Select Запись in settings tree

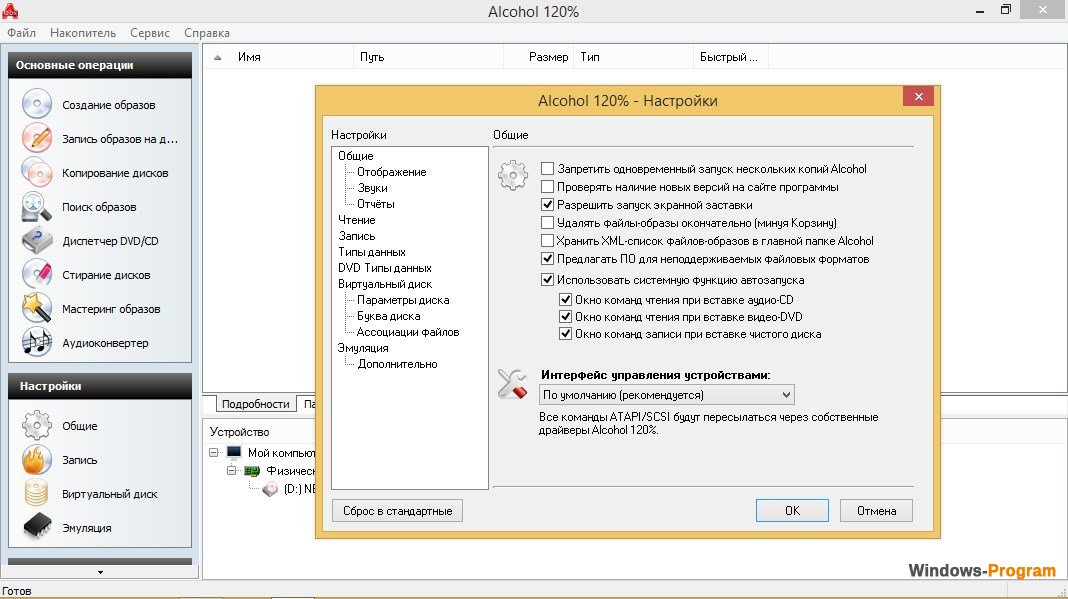356,236
